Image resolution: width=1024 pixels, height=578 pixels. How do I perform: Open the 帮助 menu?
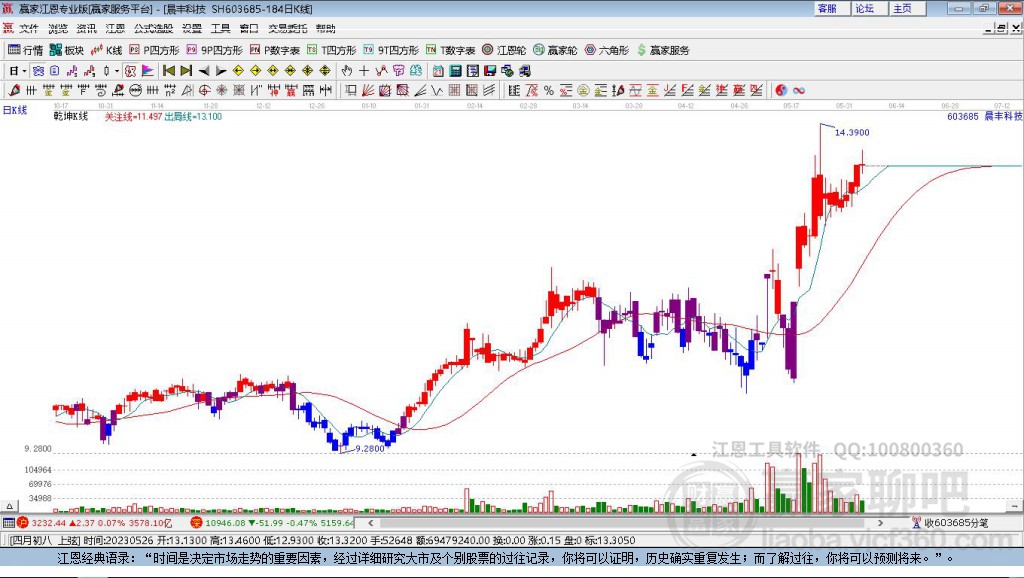coord(325,29)
